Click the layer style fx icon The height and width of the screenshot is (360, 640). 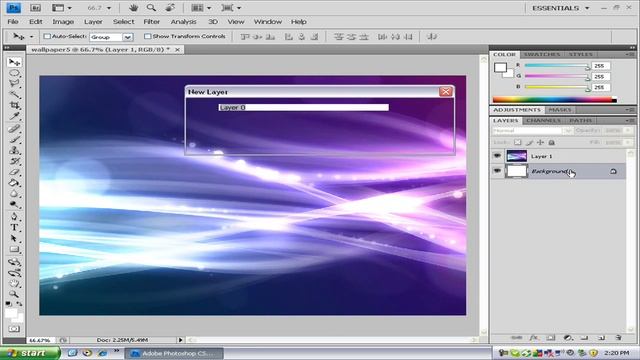coord(534,338)
